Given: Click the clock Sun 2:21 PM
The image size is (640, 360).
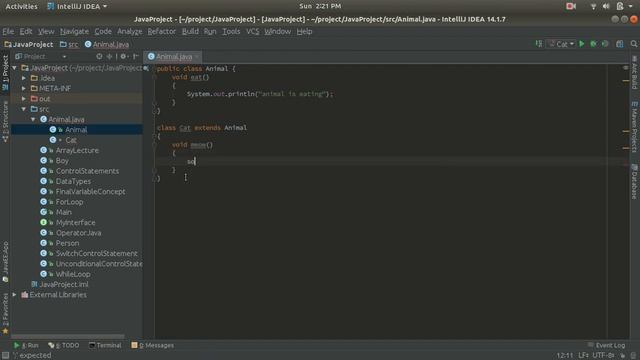Looking at the screenshot, I should 320,6.
